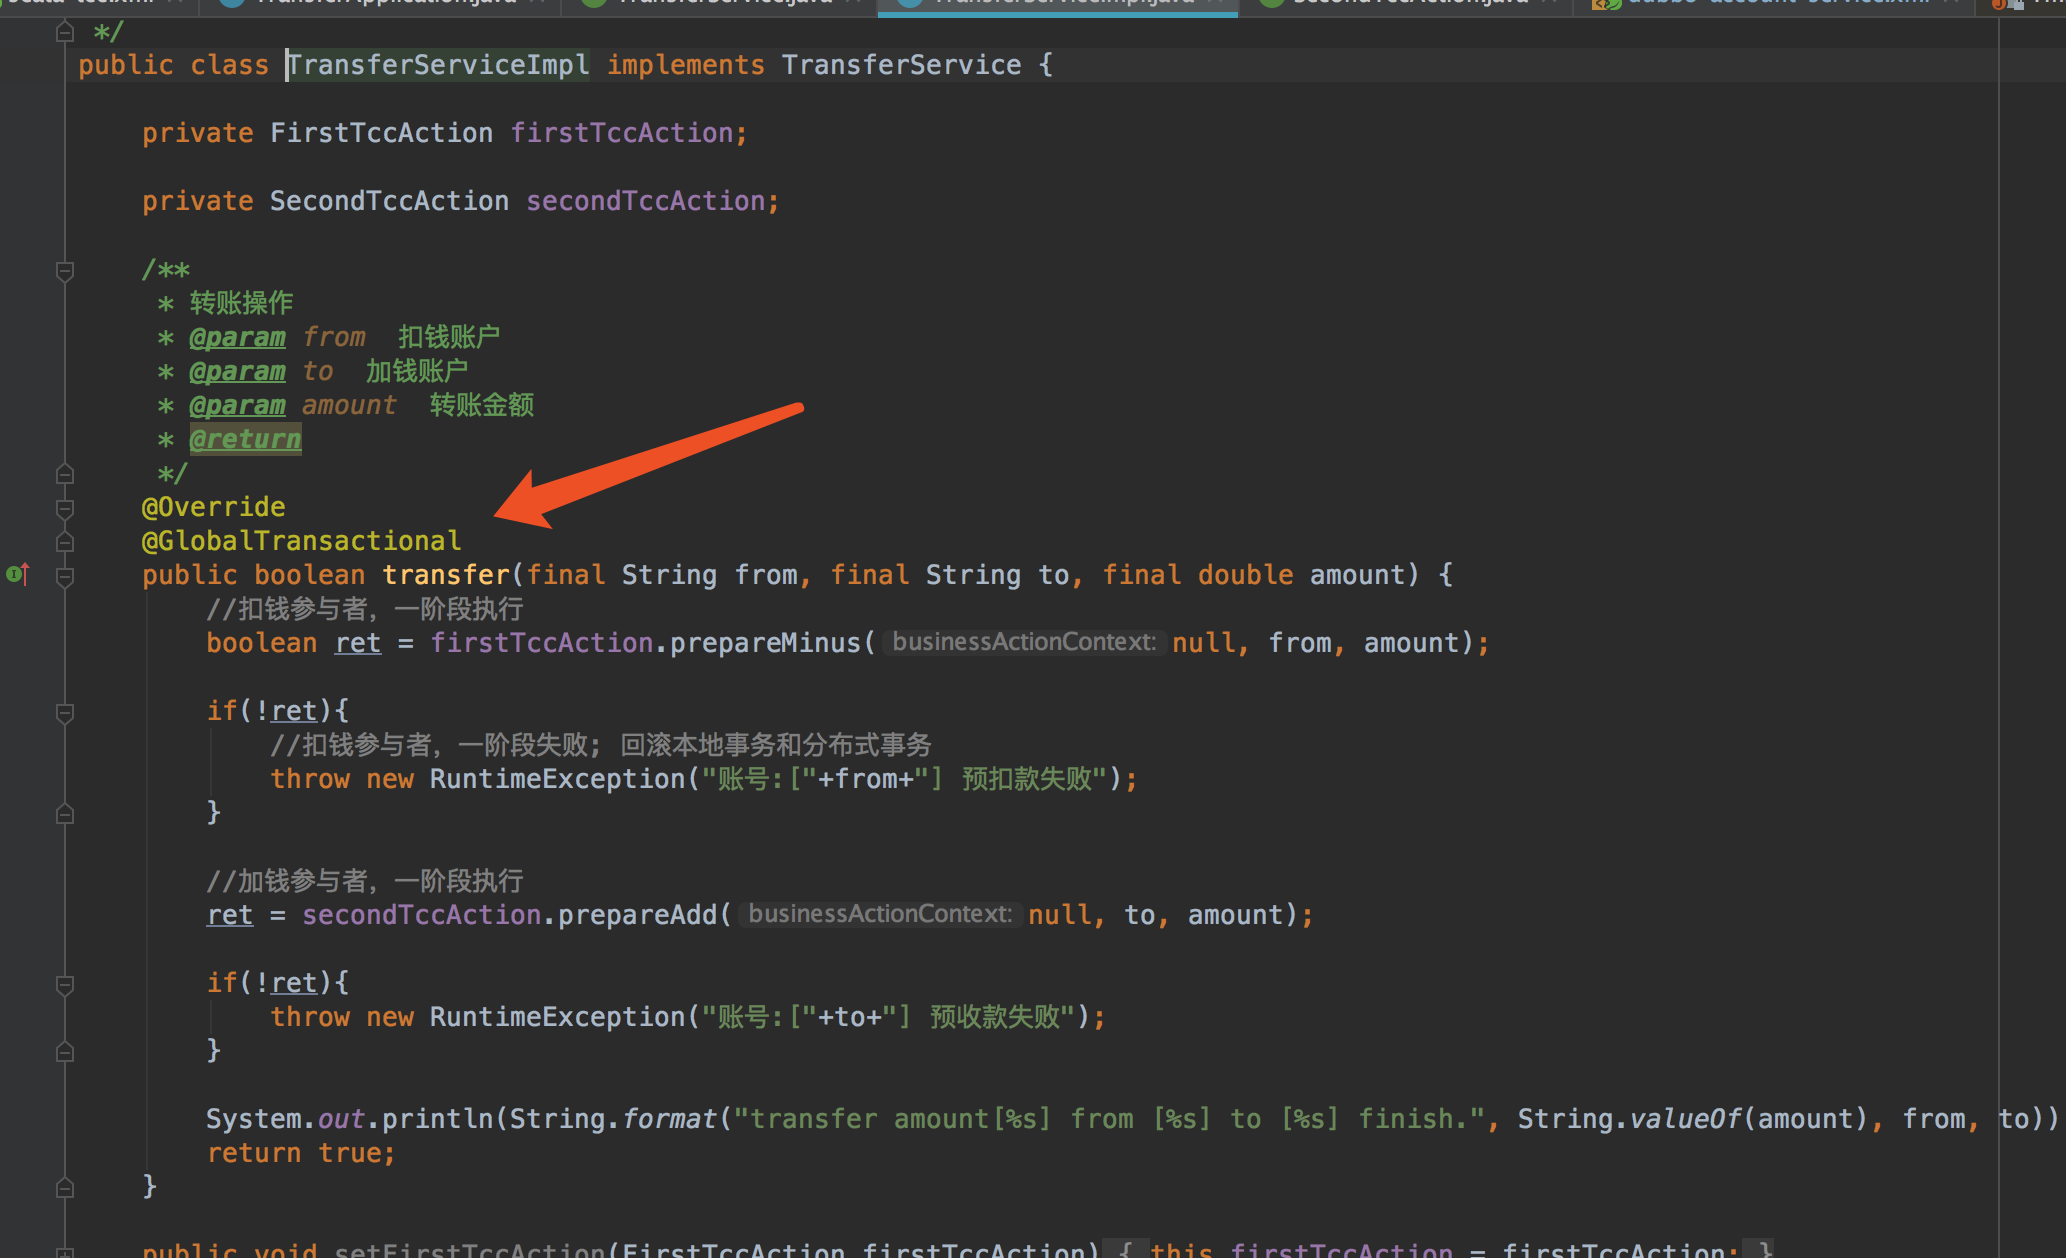This screenshot has height=1258, width=2066.
Task: Click the @param tag for to
Action: (x=237, y=371)
